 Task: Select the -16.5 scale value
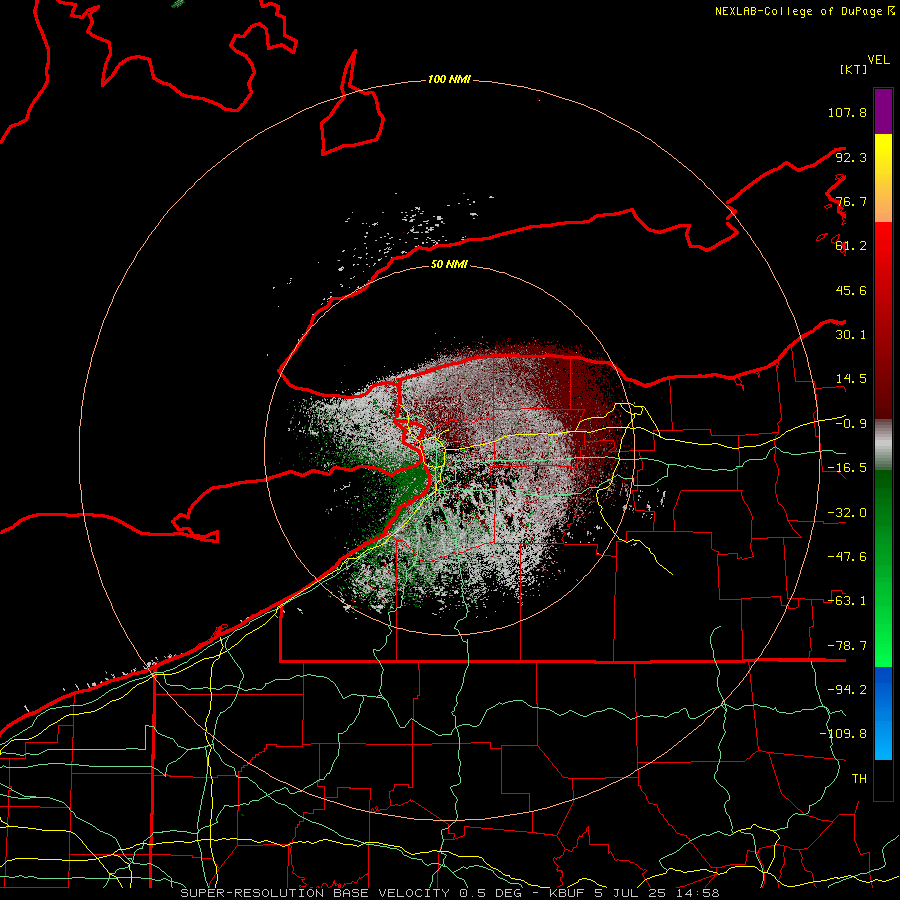847,468
